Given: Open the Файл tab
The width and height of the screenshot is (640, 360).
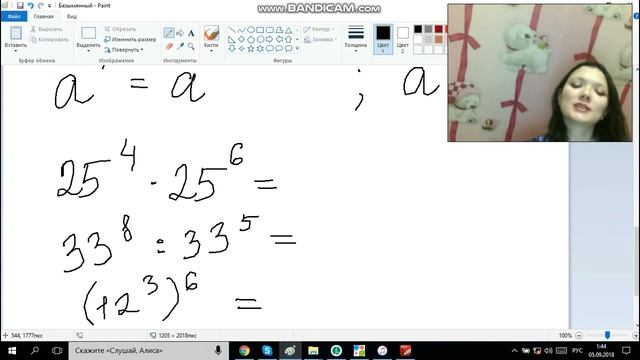Looking at the screenshot, I should [14, 16].
